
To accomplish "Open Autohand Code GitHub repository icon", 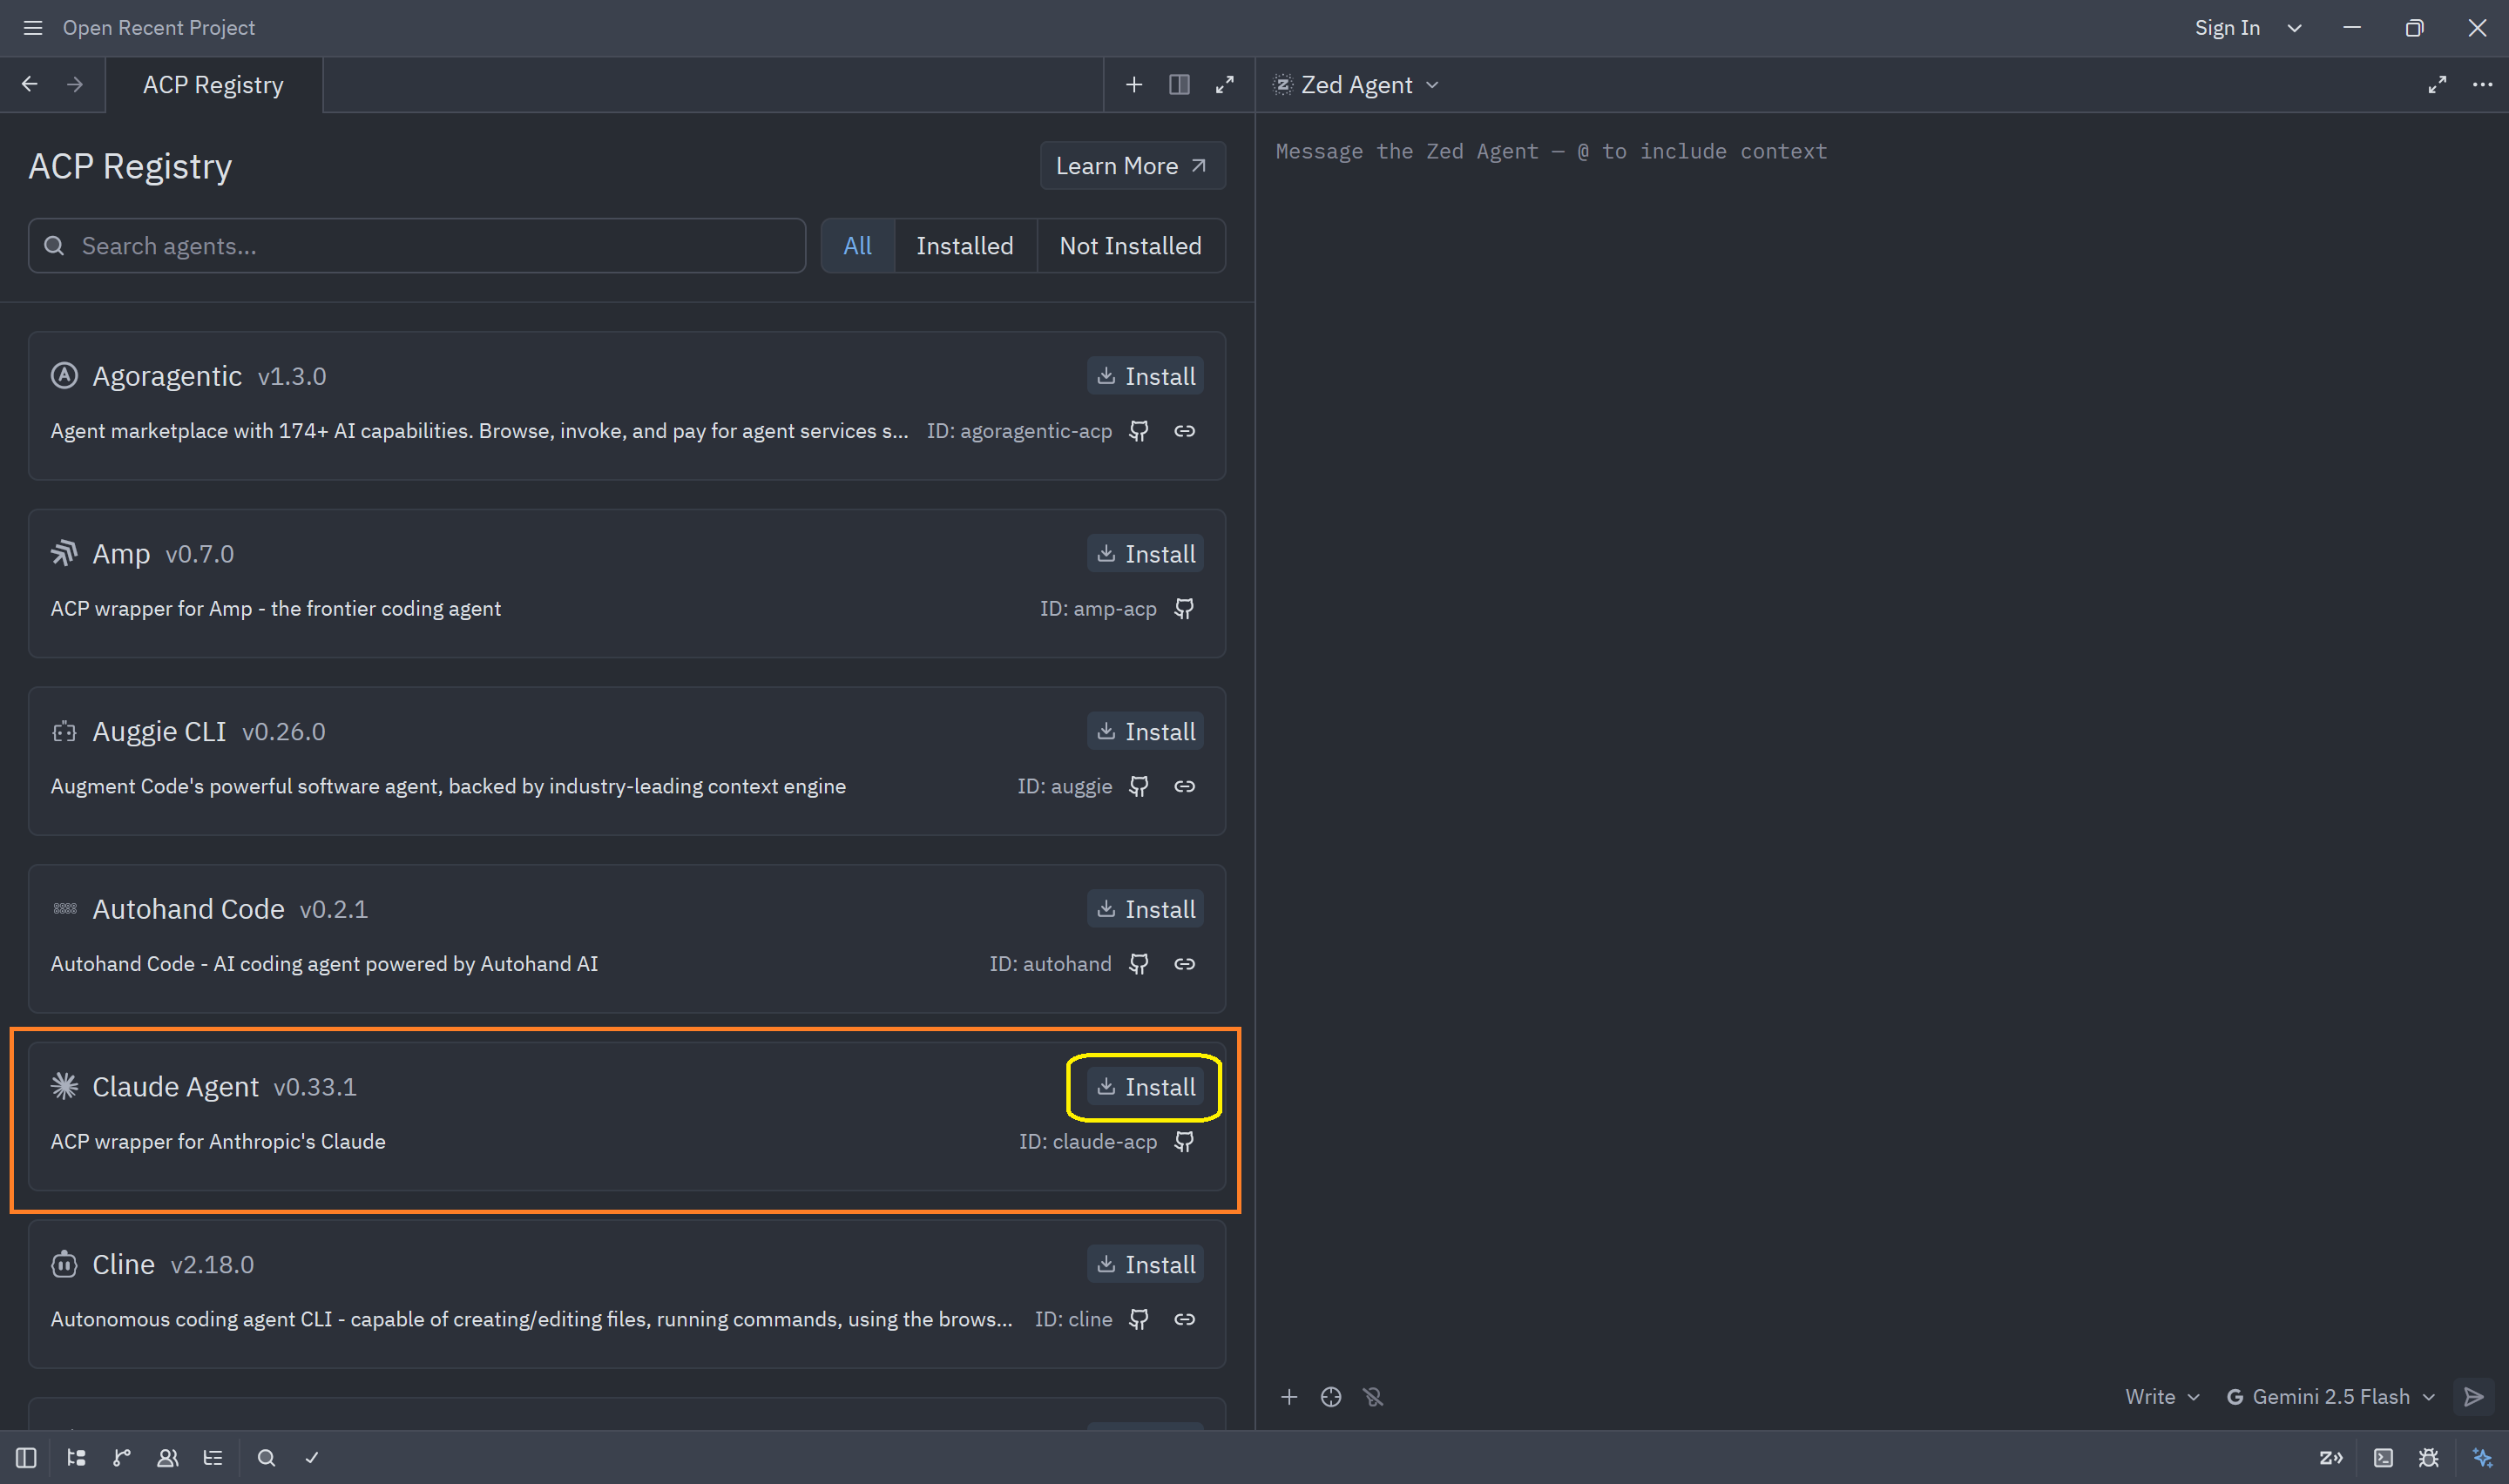I will (1139, 964).
